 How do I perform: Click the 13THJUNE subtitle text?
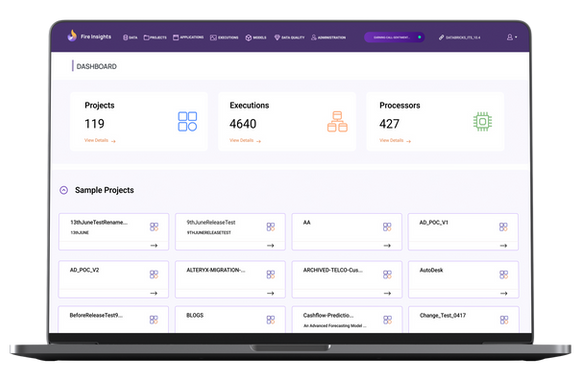click(x=80, y=232)
